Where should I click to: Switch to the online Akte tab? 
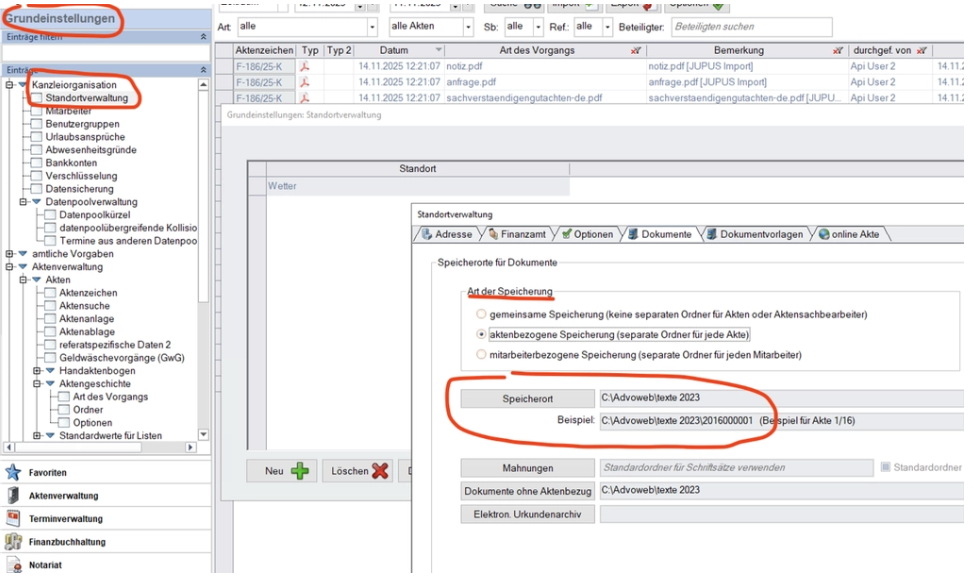pyautogui.click(x=849, y=234)
